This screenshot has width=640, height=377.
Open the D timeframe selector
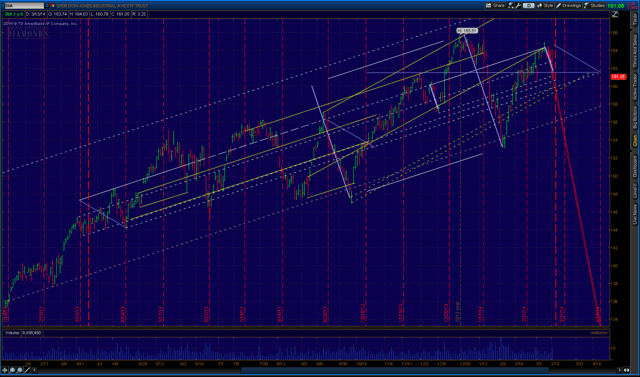(529, 5)
